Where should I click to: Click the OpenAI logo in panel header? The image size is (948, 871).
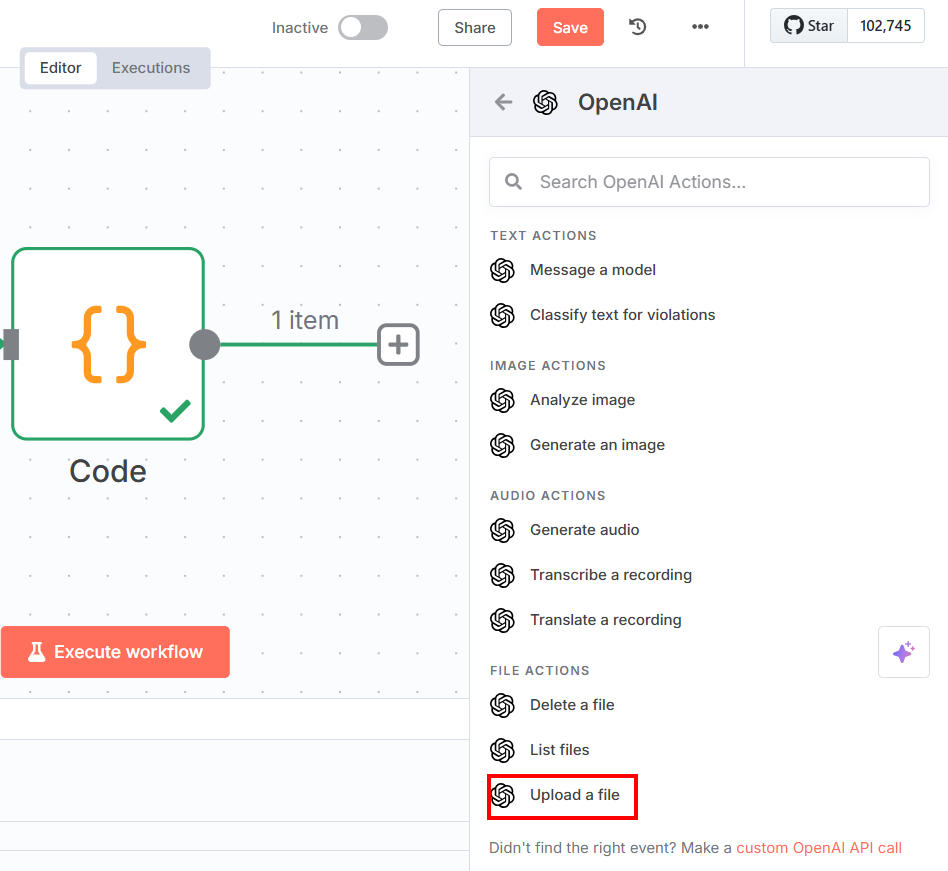pyautogui.click(x=545, y=102)
